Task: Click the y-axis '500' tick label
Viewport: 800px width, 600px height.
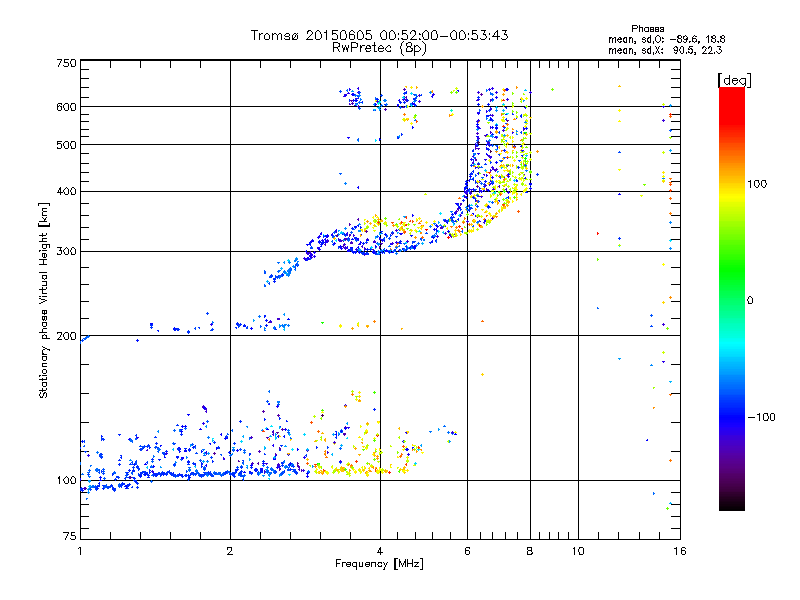Action: tap(66, 145)
